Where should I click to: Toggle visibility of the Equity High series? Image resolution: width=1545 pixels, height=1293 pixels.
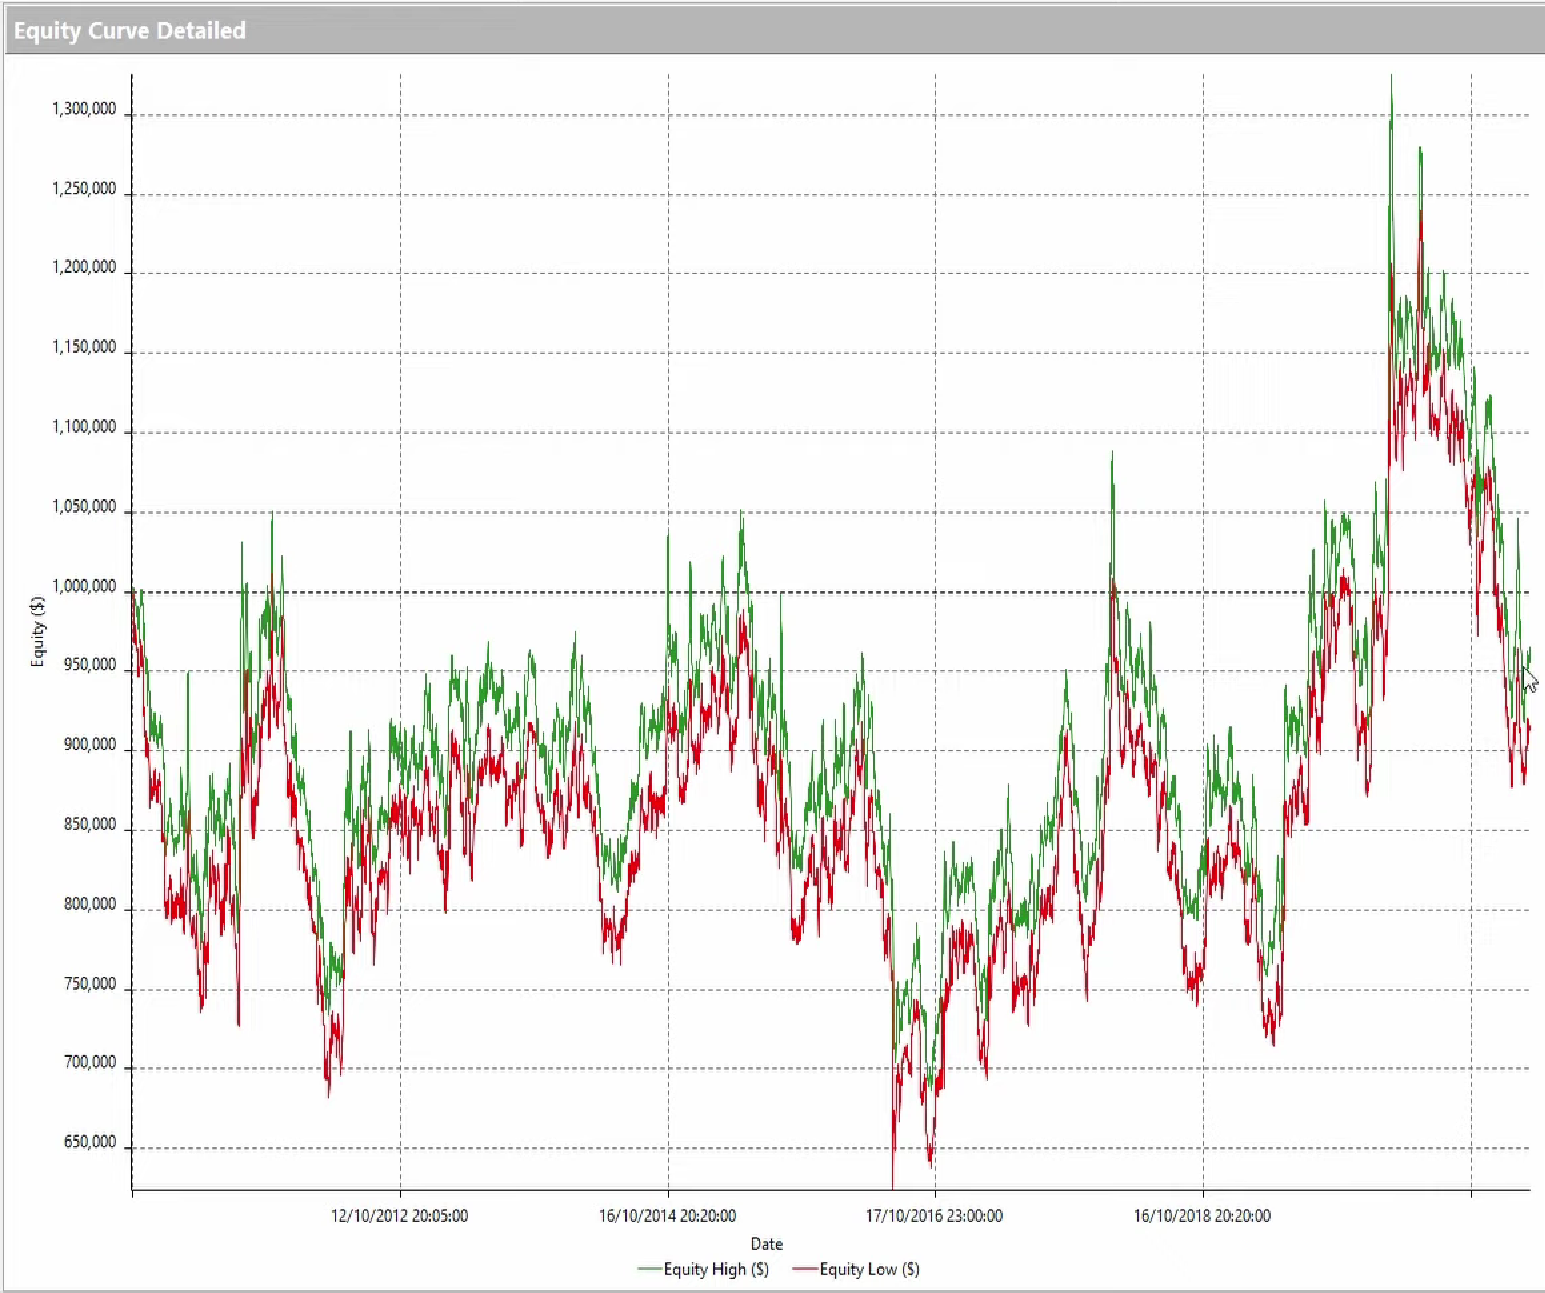[x=649, y=1270]
